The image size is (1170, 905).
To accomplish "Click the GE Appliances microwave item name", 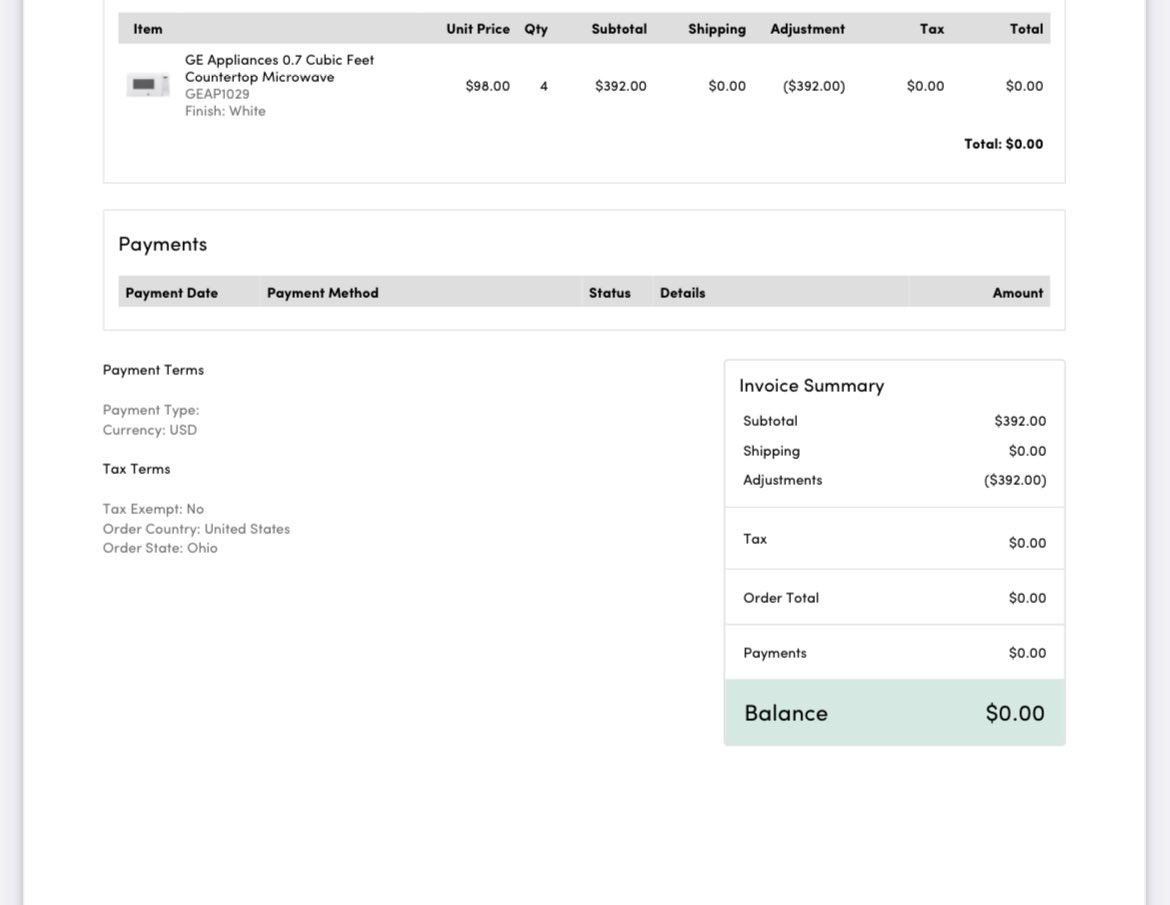I will point(279,68).
